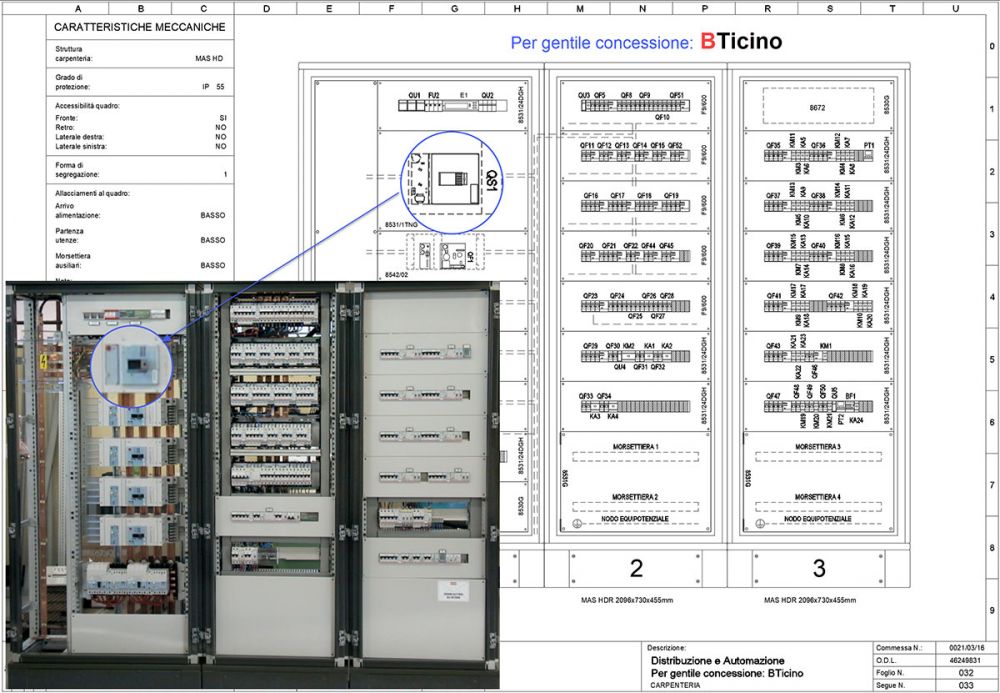Select the QF1 breaker symbol in the drawing
The height and width of the screenshot is (693, 1000).
click(452, 256)
